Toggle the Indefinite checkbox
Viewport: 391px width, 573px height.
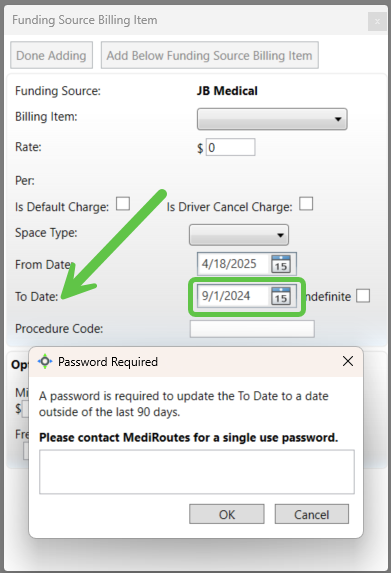[x=363, y=296]
